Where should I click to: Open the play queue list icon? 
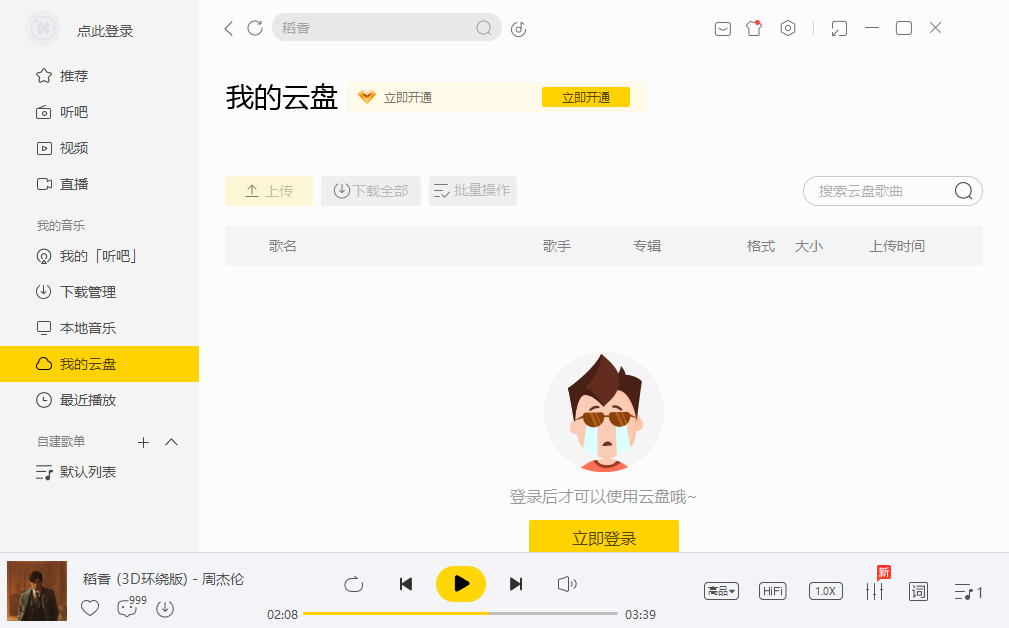pyautogui.click(x=968, y=592)
